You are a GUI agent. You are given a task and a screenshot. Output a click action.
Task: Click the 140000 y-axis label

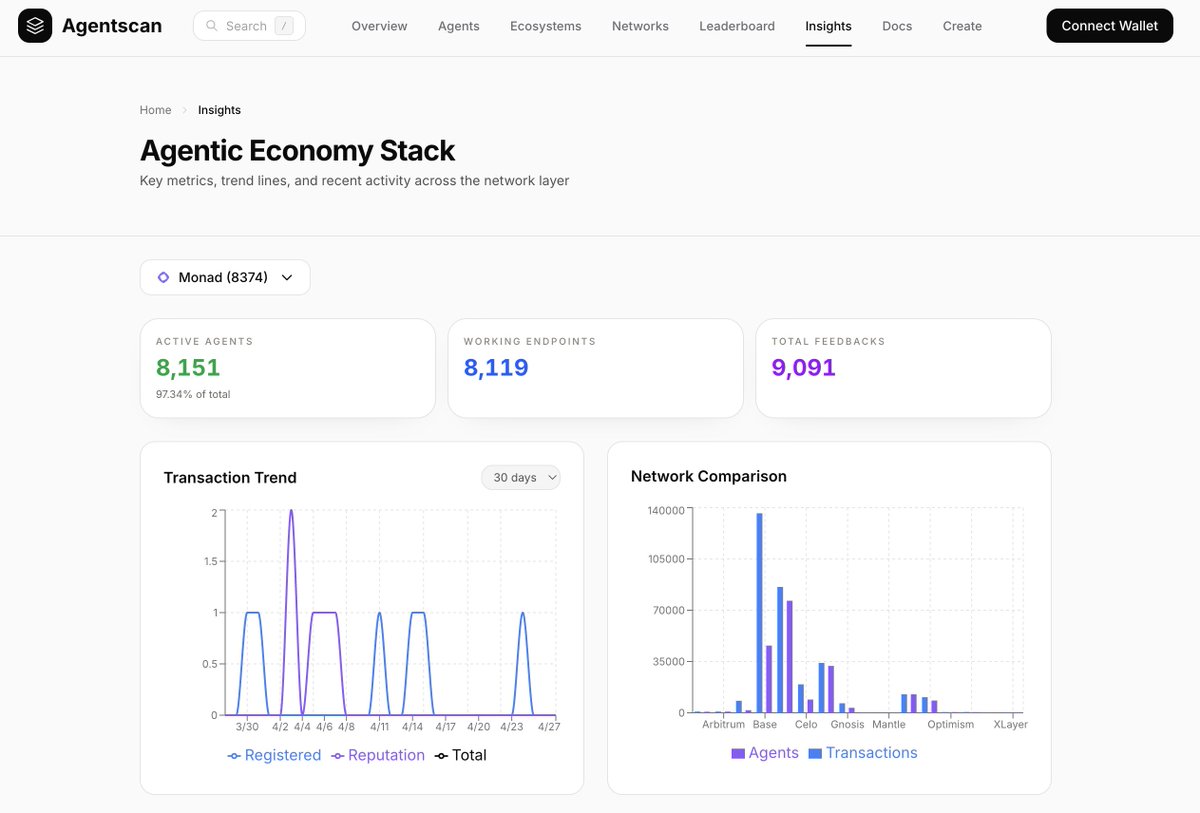point(666,510)
